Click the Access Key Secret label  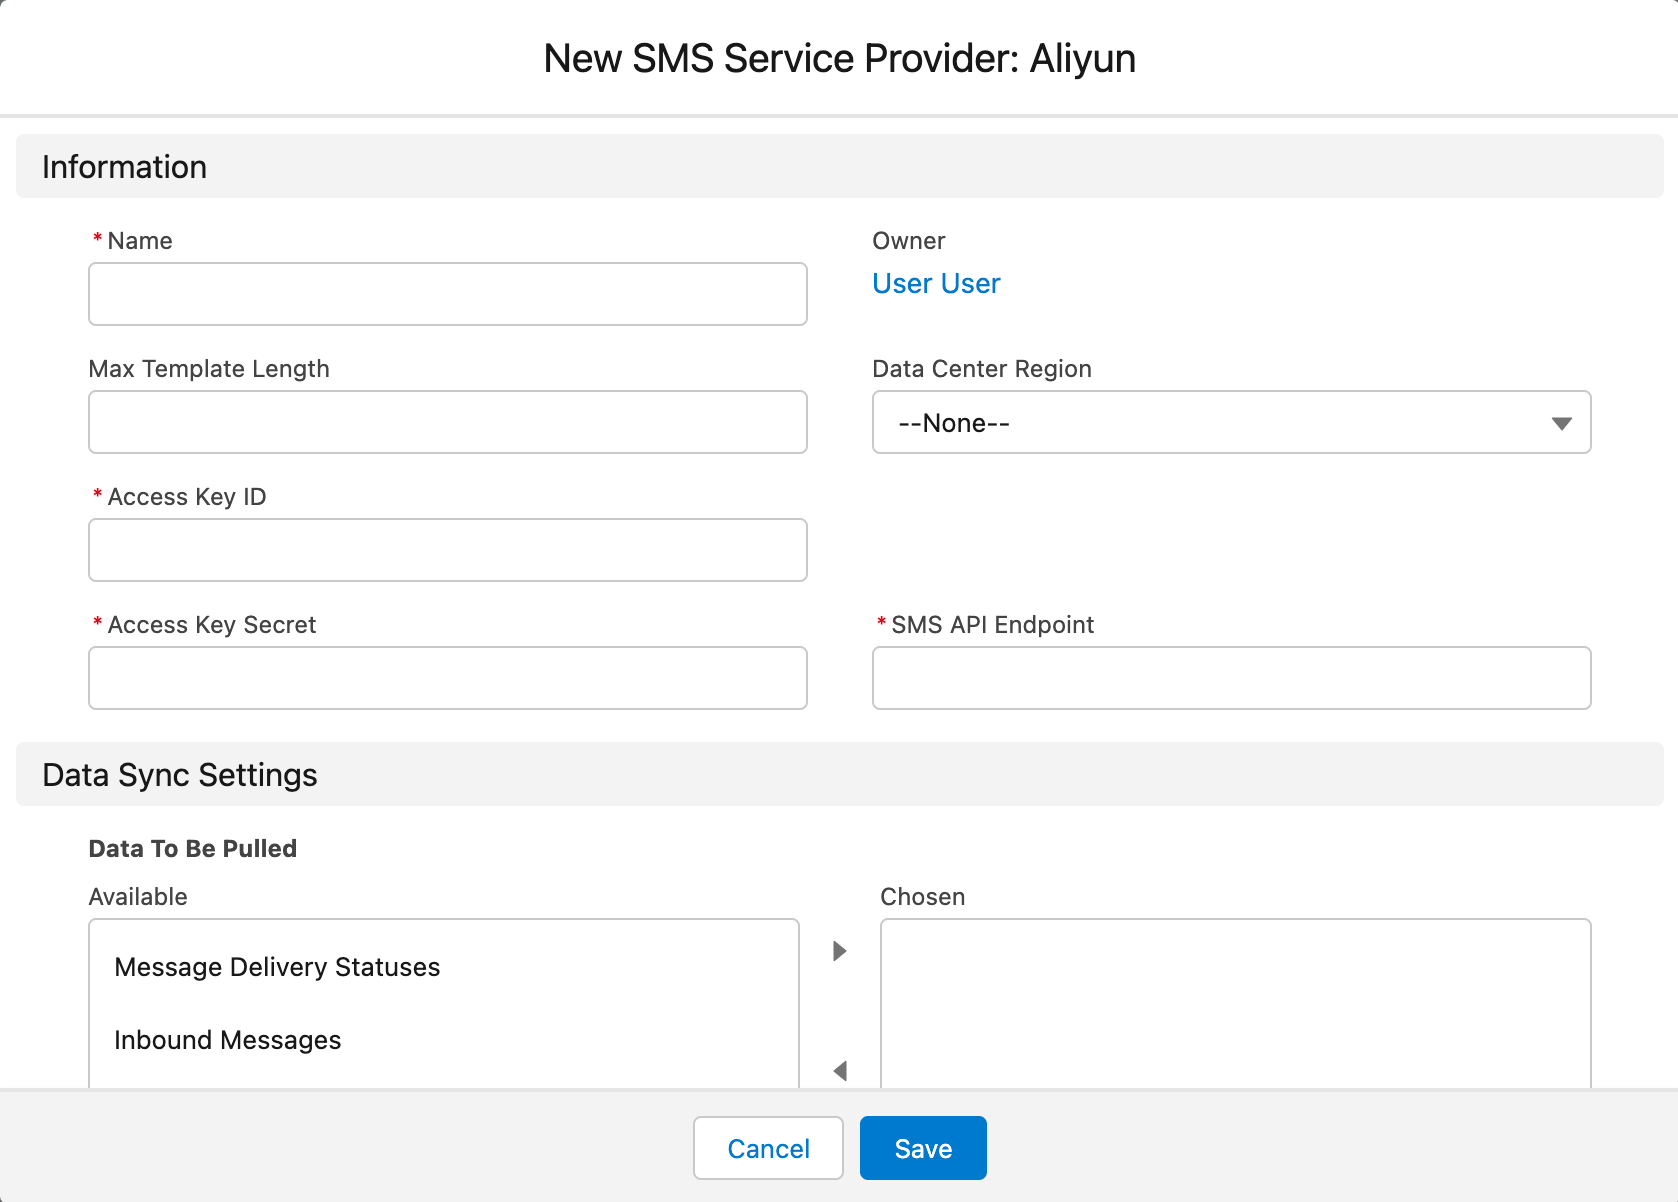pyautogui.click(x=211, y=625)
